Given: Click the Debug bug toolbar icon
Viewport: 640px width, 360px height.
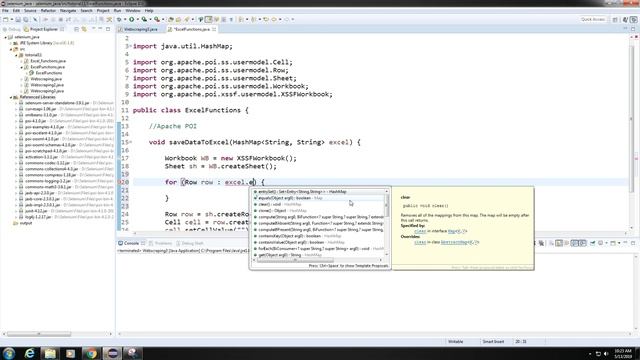Looking at the screenshot, I should click(119, 20).
